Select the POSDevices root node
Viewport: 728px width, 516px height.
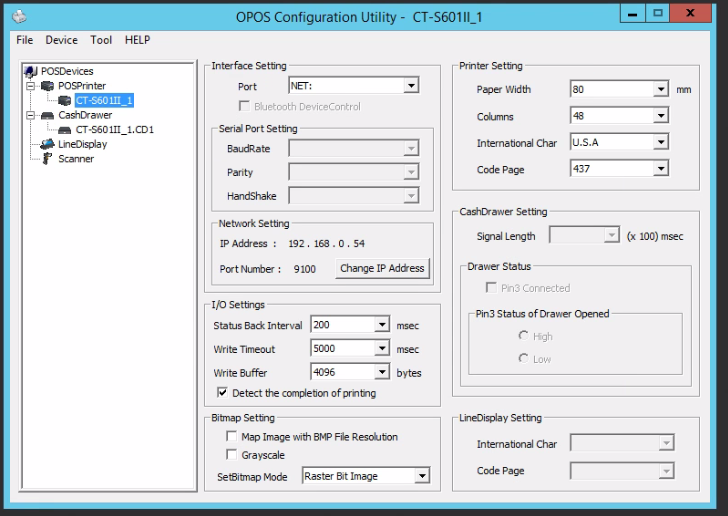[x=67, y=71]
